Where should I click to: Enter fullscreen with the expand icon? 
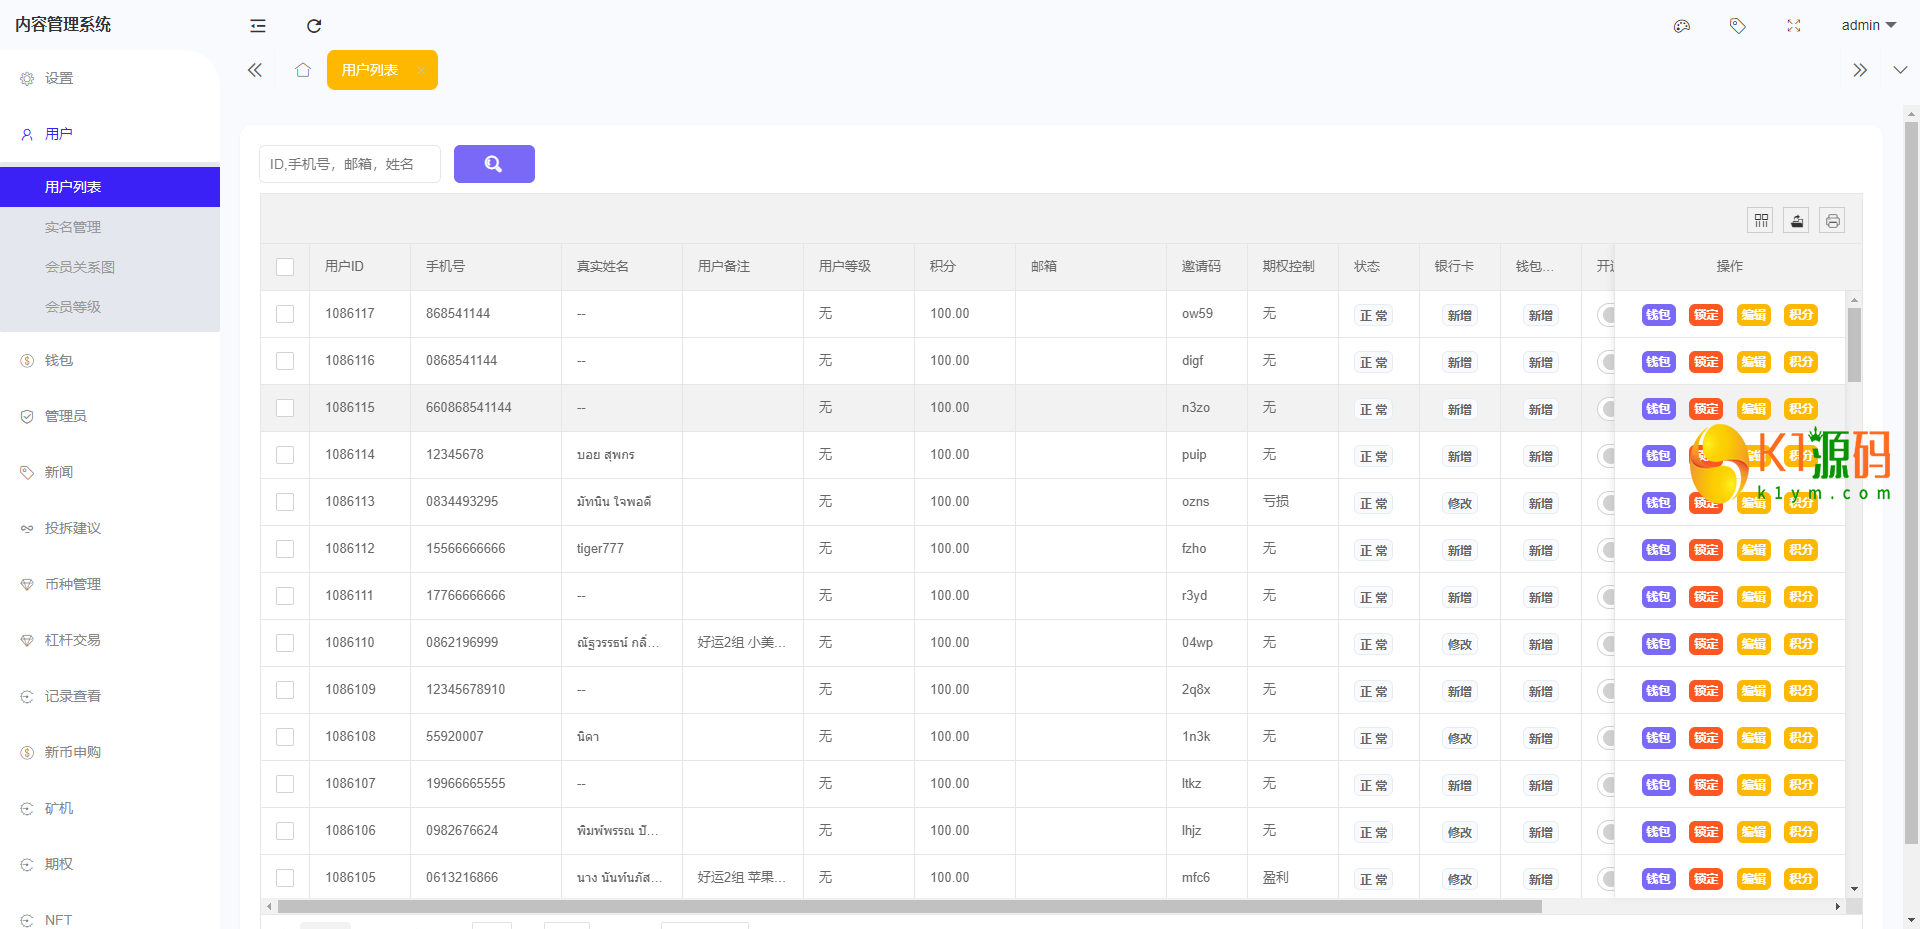[x=1794, y=26]
